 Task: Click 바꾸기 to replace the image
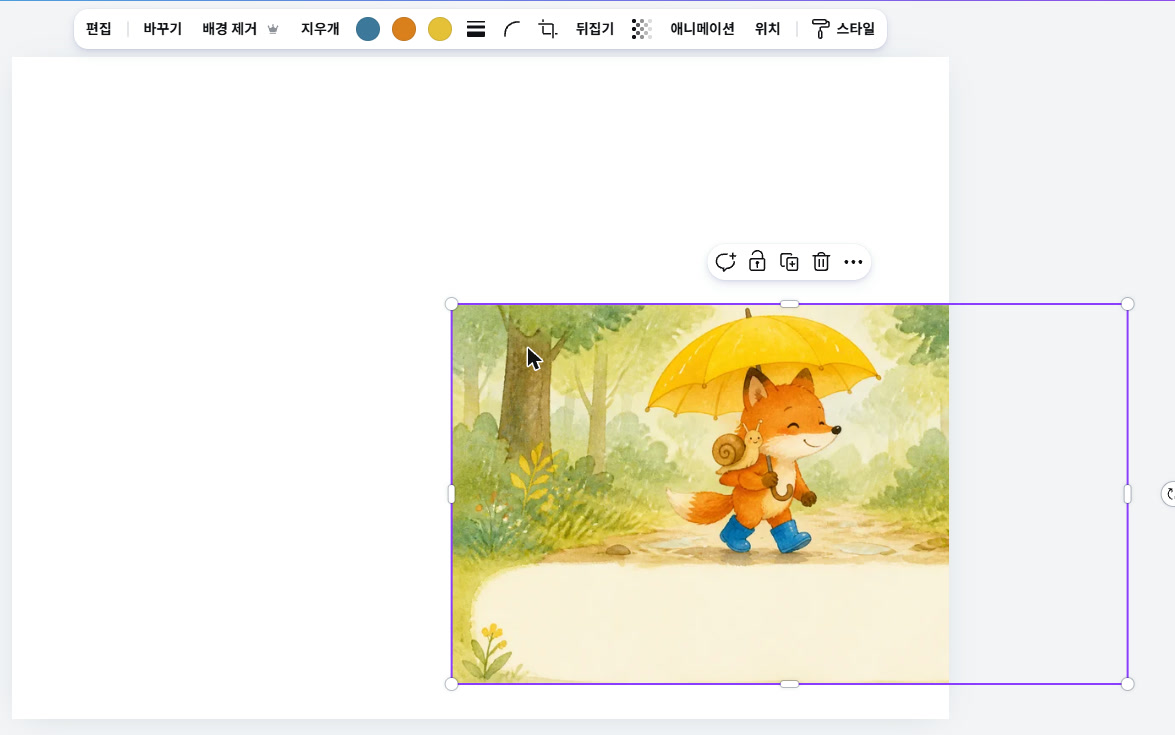[163, 29]
